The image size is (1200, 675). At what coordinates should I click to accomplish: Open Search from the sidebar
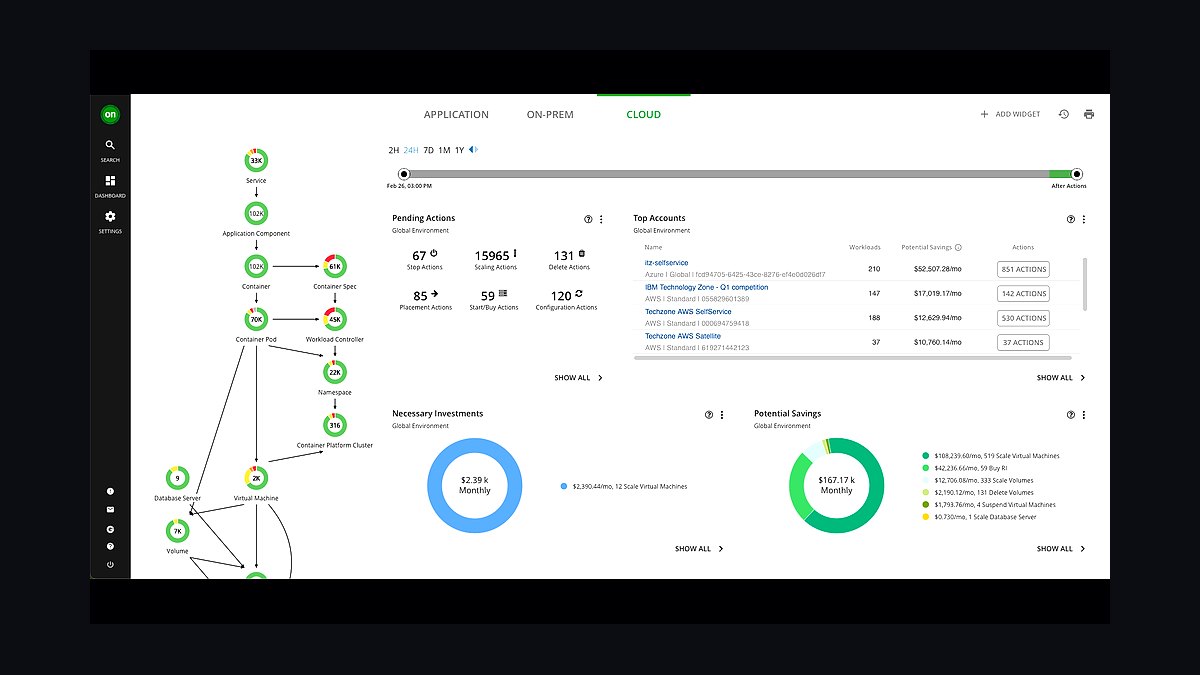point(110,151)
